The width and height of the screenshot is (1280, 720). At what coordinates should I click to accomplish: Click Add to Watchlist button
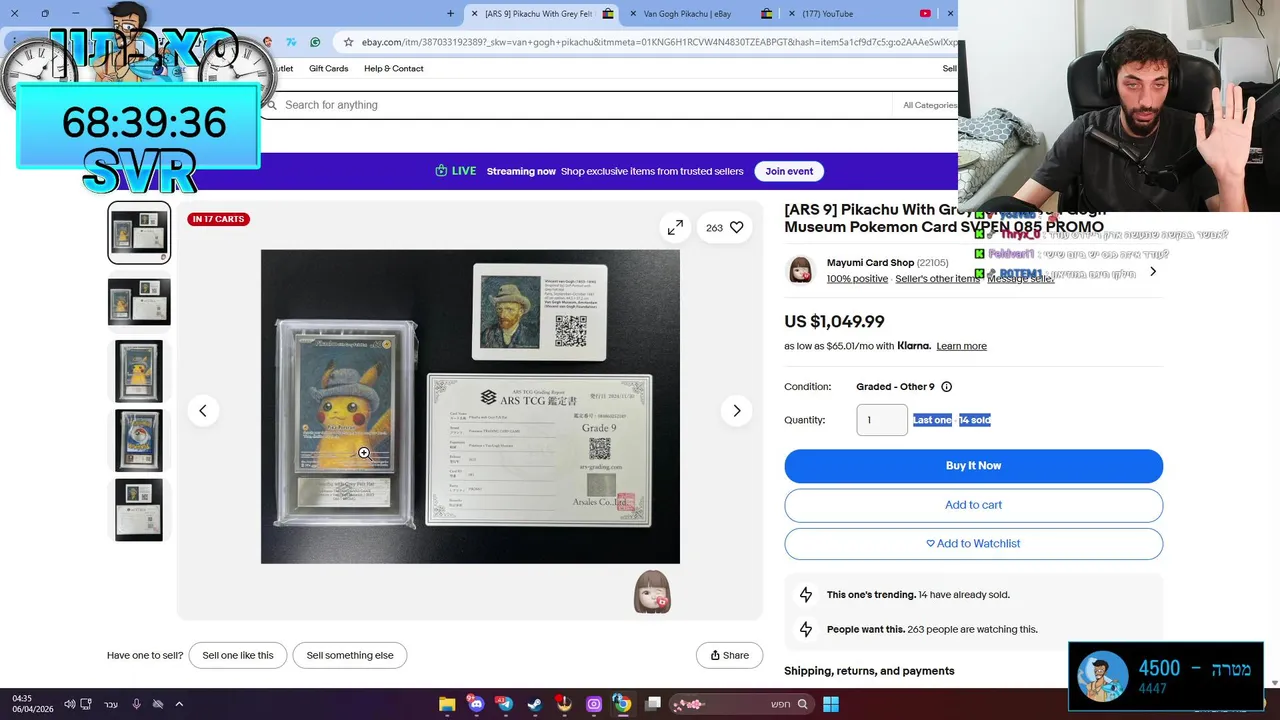coord(973,544)
